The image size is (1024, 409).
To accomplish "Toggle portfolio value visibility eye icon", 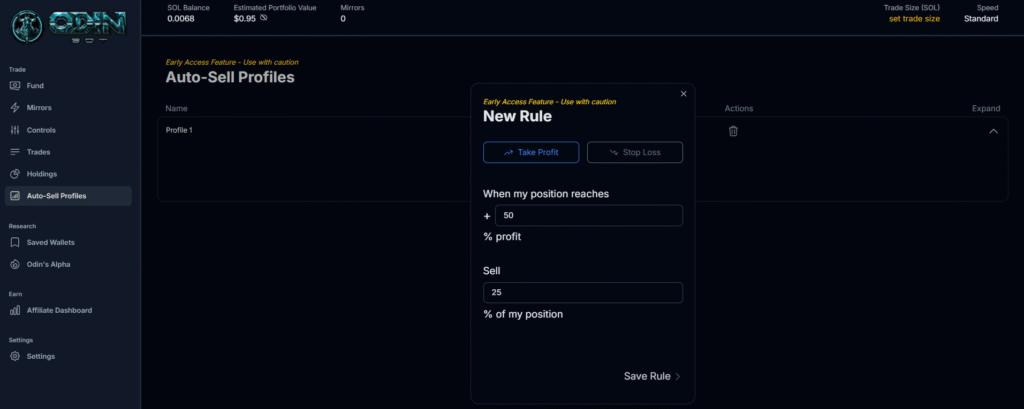I will [x=263, y=19].
